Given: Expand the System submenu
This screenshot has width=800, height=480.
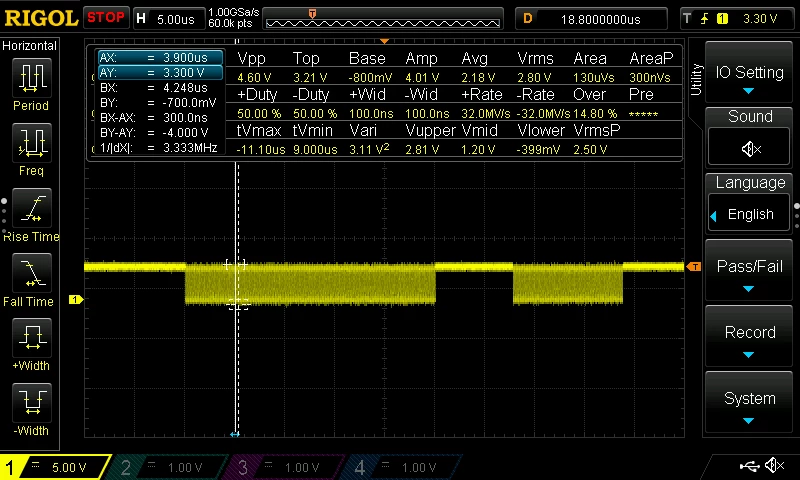Looking at the screenshot, I should (x=749, y=404).
